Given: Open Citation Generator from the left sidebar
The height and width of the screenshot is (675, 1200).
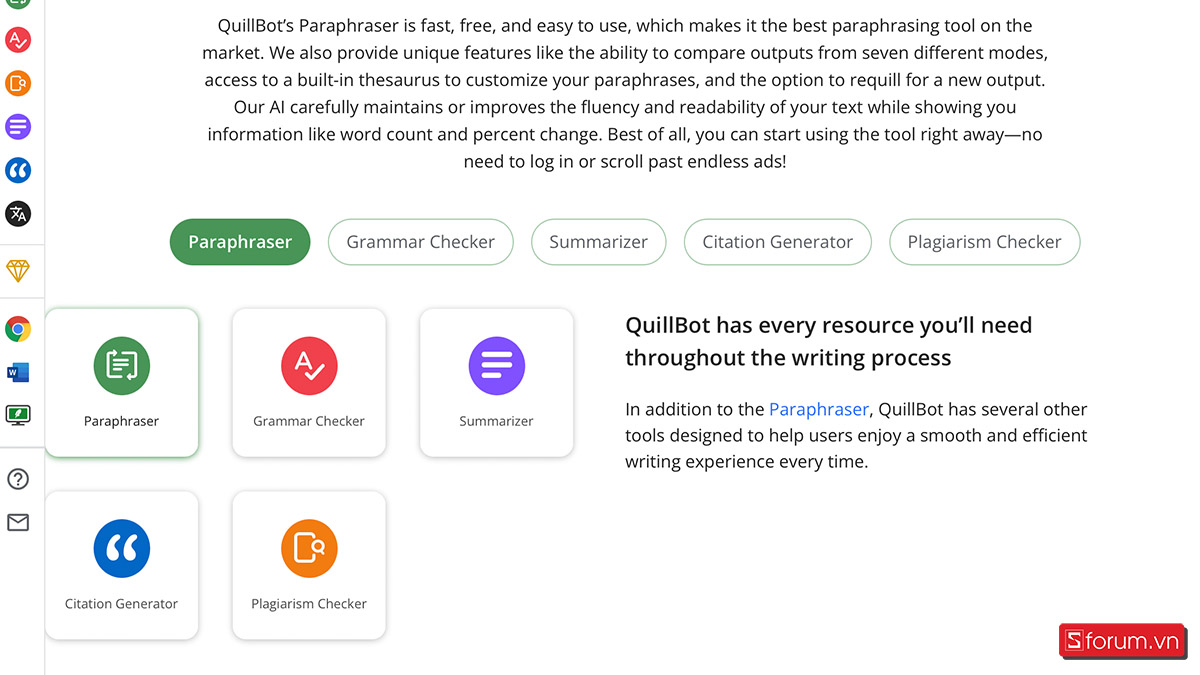Looking at the screenshot, I should pyautogui.click(x=18, y=170).
